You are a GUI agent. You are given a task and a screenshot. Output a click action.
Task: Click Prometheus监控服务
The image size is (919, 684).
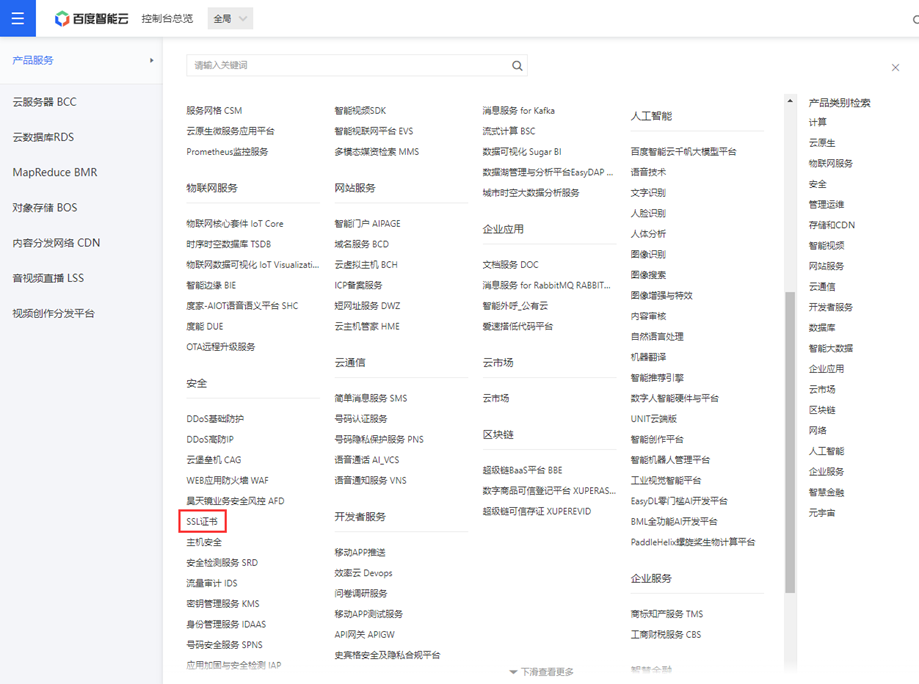[227, 152]
